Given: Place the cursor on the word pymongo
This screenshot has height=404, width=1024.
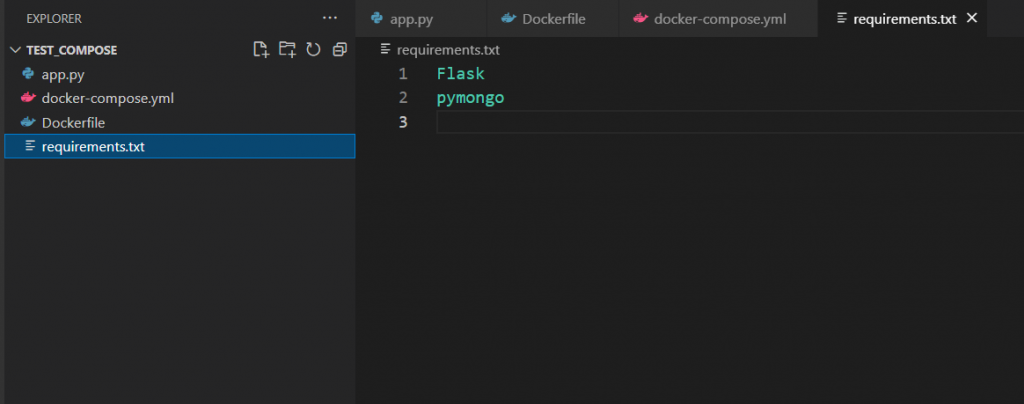Looking at the screenshot, I should coord(470,98).
